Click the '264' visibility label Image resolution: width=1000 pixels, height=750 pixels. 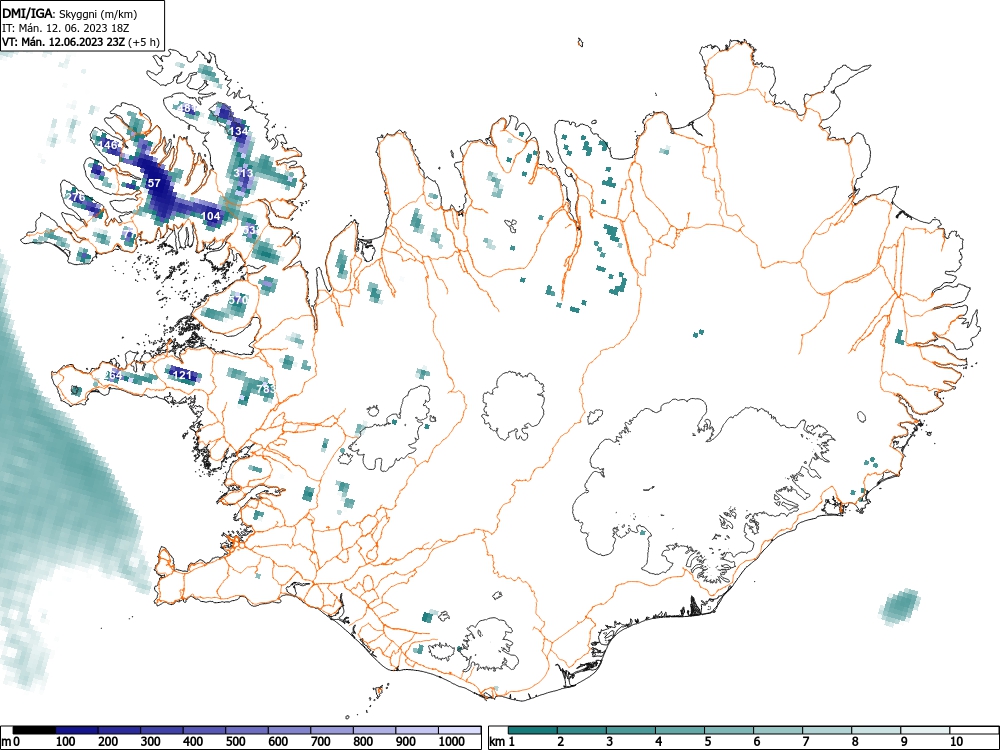coord(113,376)
